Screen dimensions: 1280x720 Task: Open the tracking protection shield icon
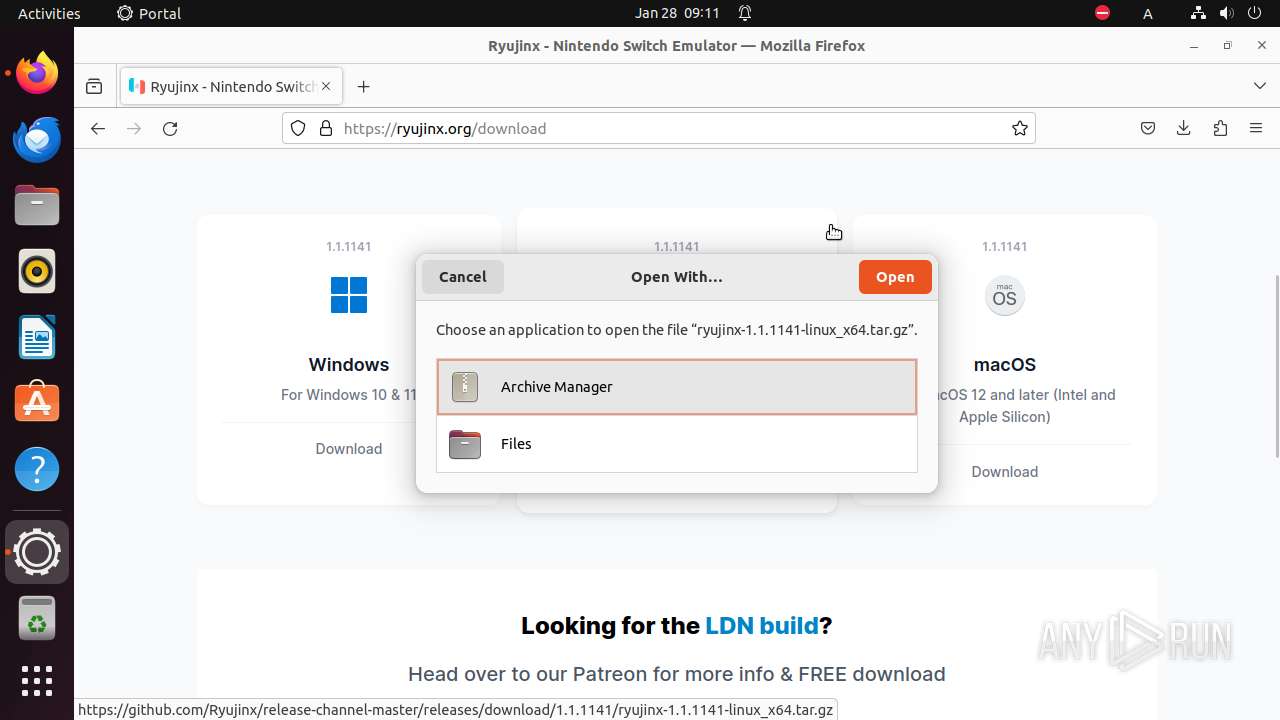point(298,128)
